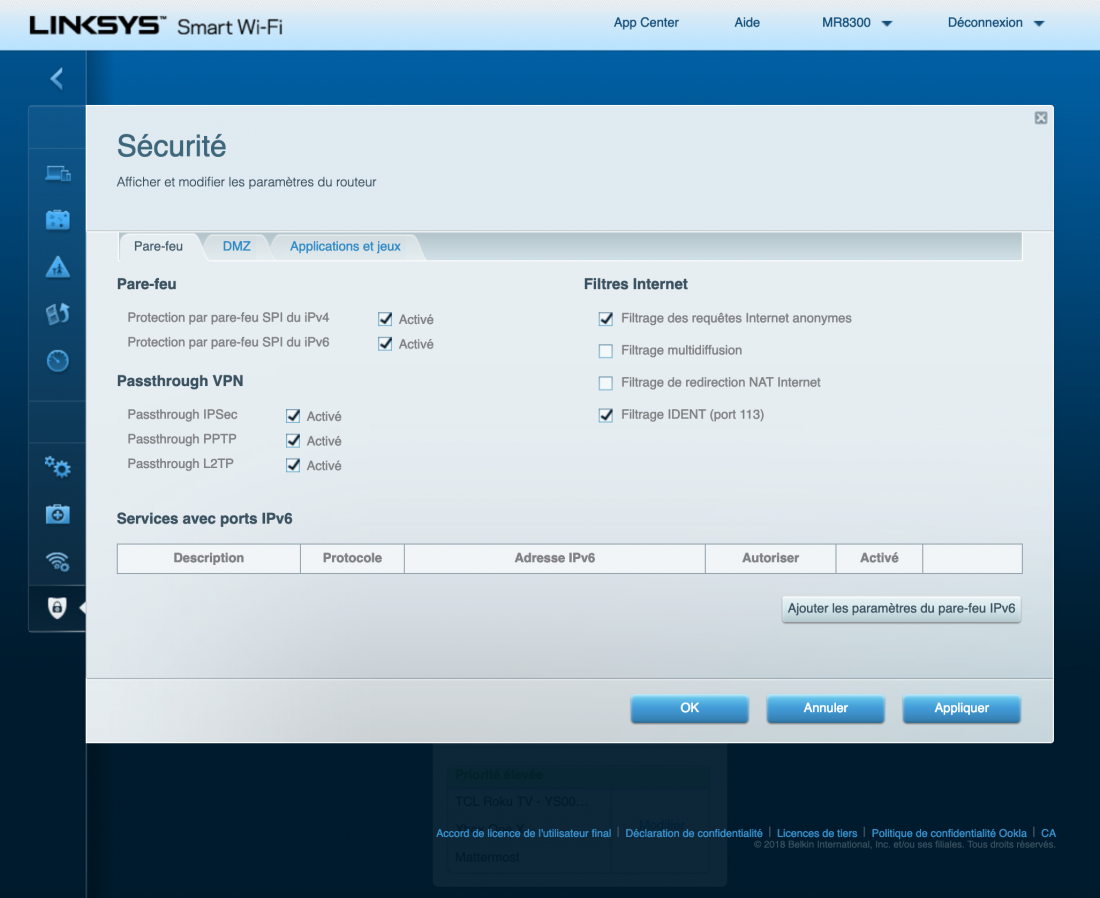Disable IPv4 SPI firewall protection checkbox
1100x898 pixels.
tap(385, 319)
